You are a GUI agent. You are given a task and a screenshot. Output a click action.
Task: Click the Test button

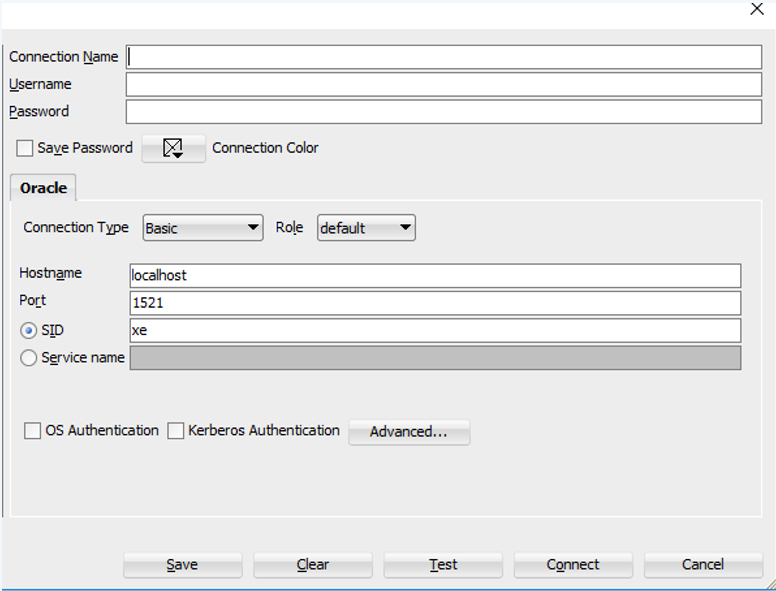coord(443,565)
